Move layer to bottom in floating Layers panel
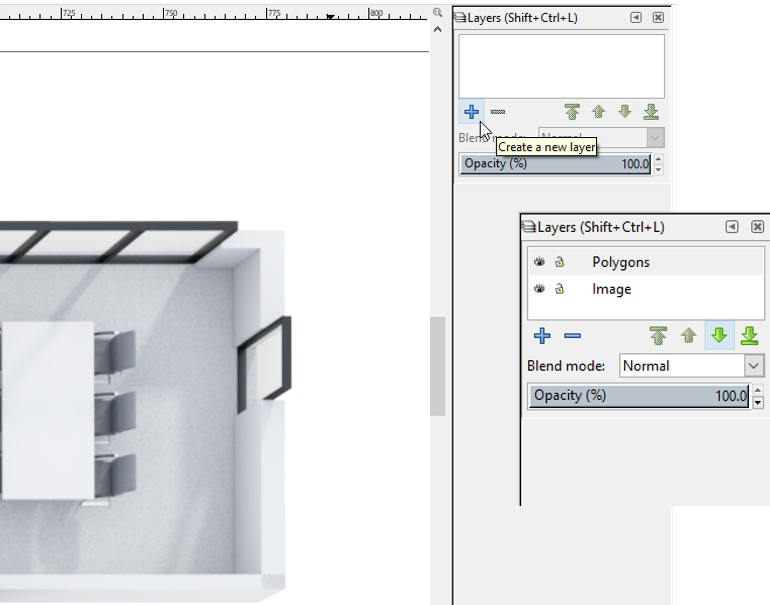The image size is (770, 605). (750, 336)
